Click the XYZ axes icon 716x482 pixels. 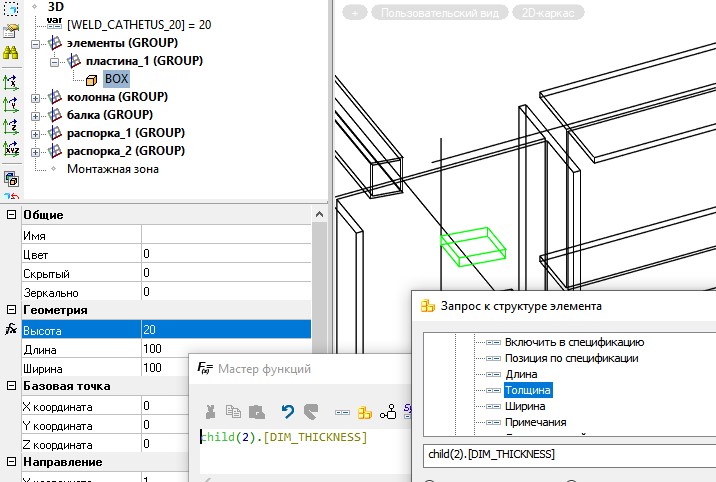11,148
